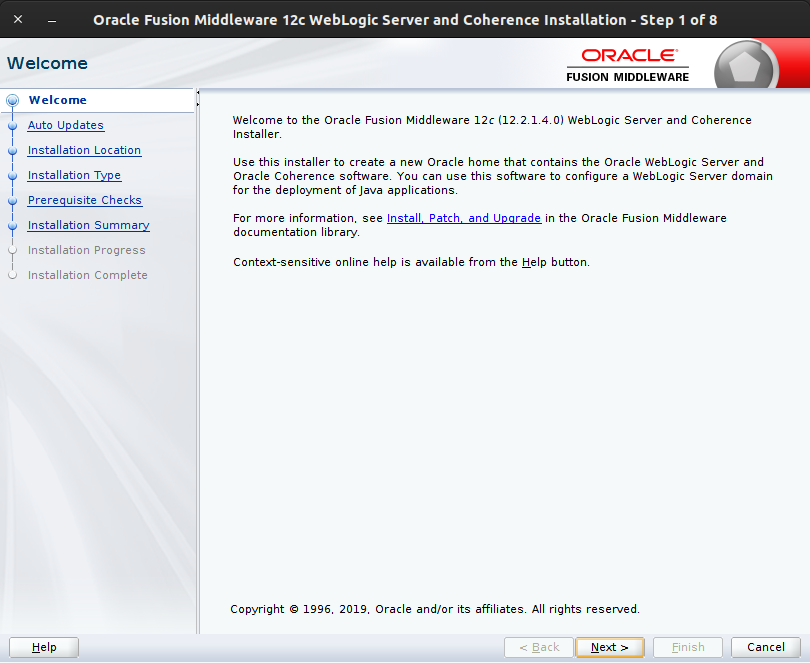Click the Installation Complete step label
This screenshot has width=810, height=663.
click(x=88, y=275)
